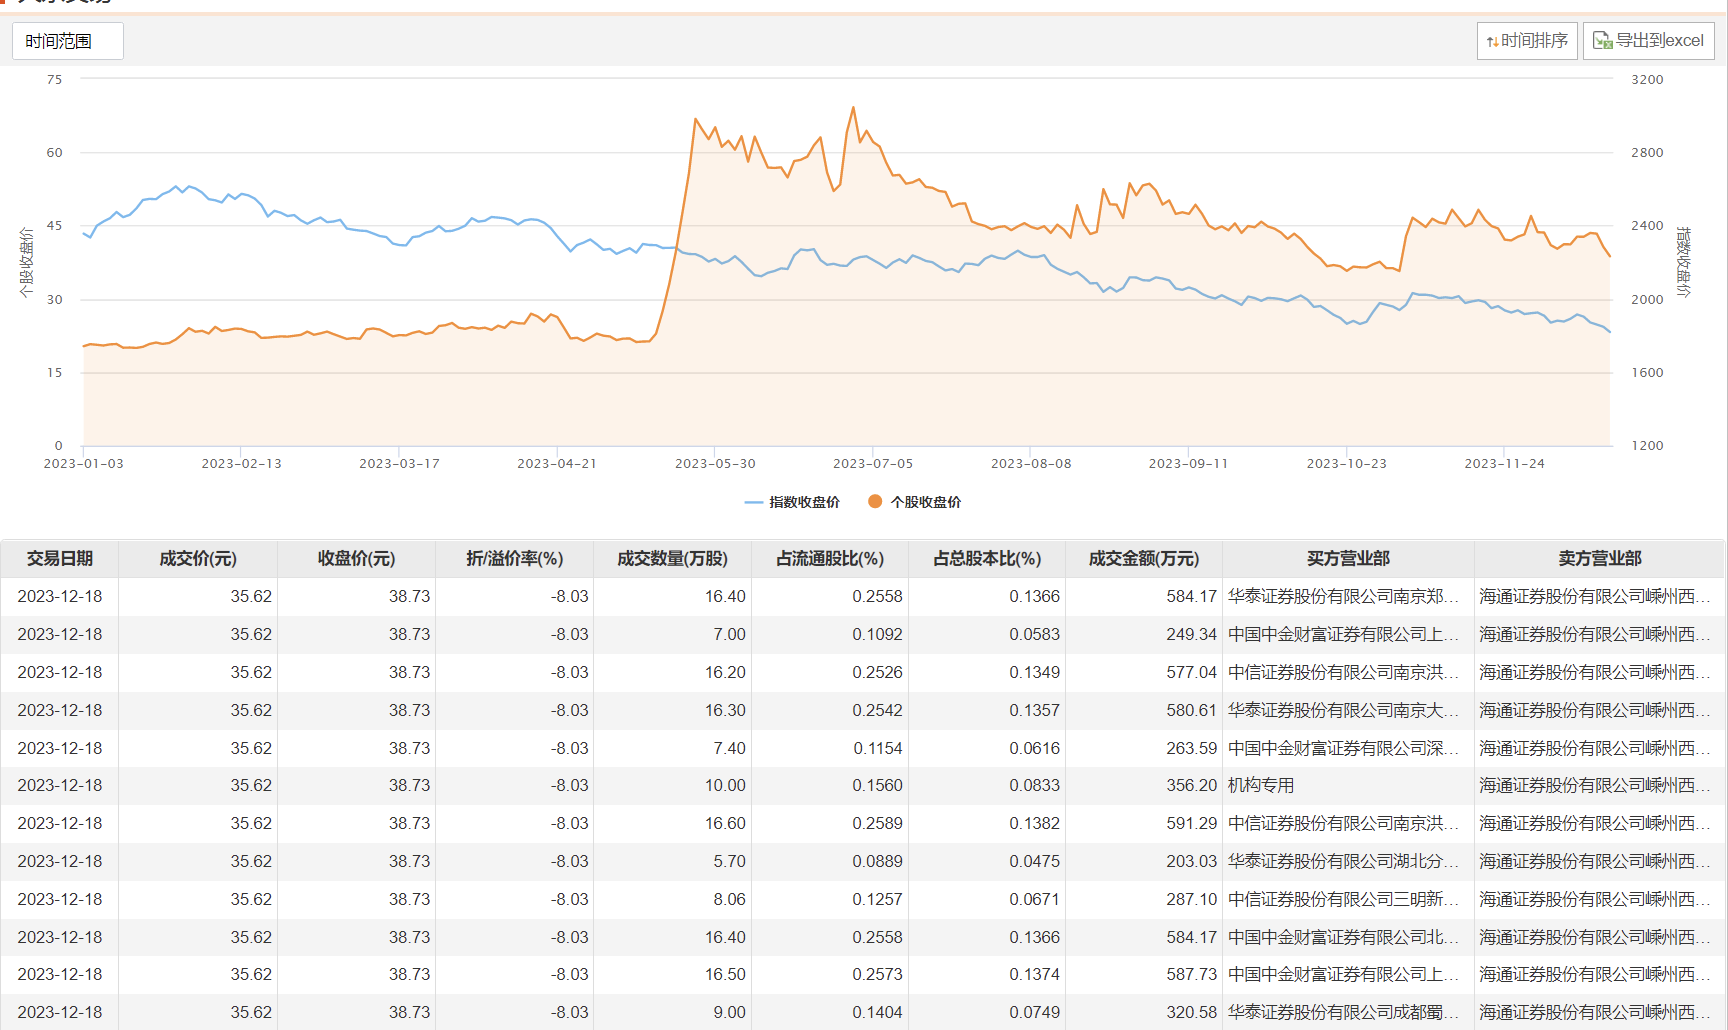The image size is (1728, 1030).
Task: Toggle the 个股收盘价 legend series
Action: pyautogui.click(x=914, y=502)
